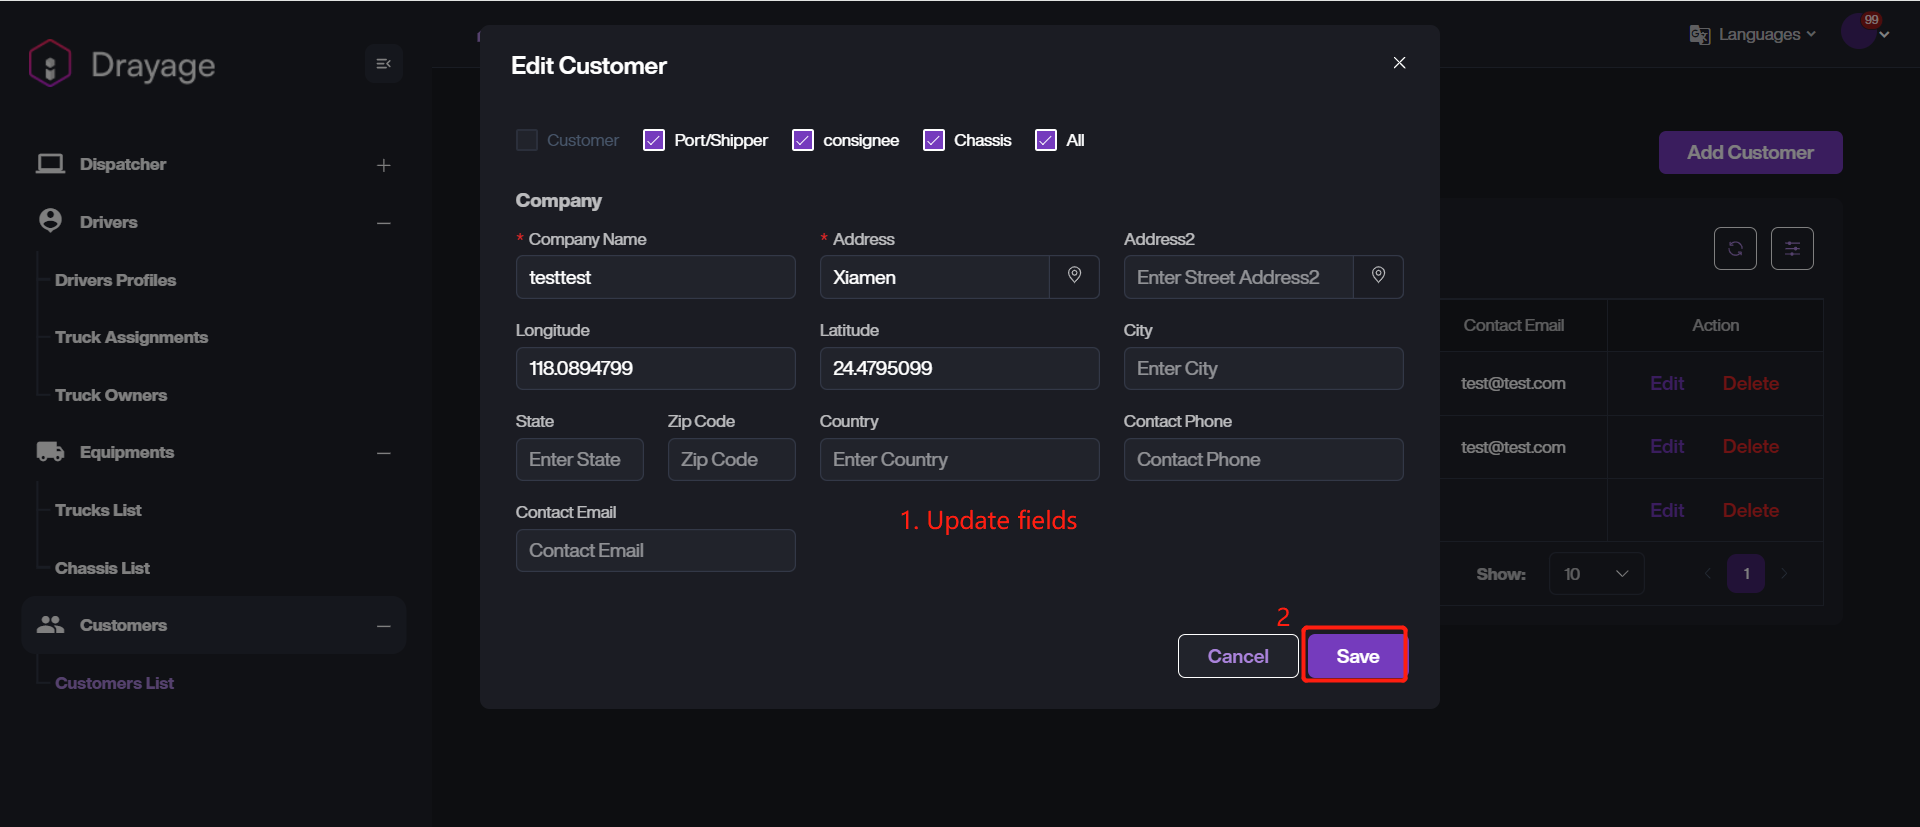Click the table refresh icon
This screenshot has width=1920, height=827.
tap(1735, 249)
